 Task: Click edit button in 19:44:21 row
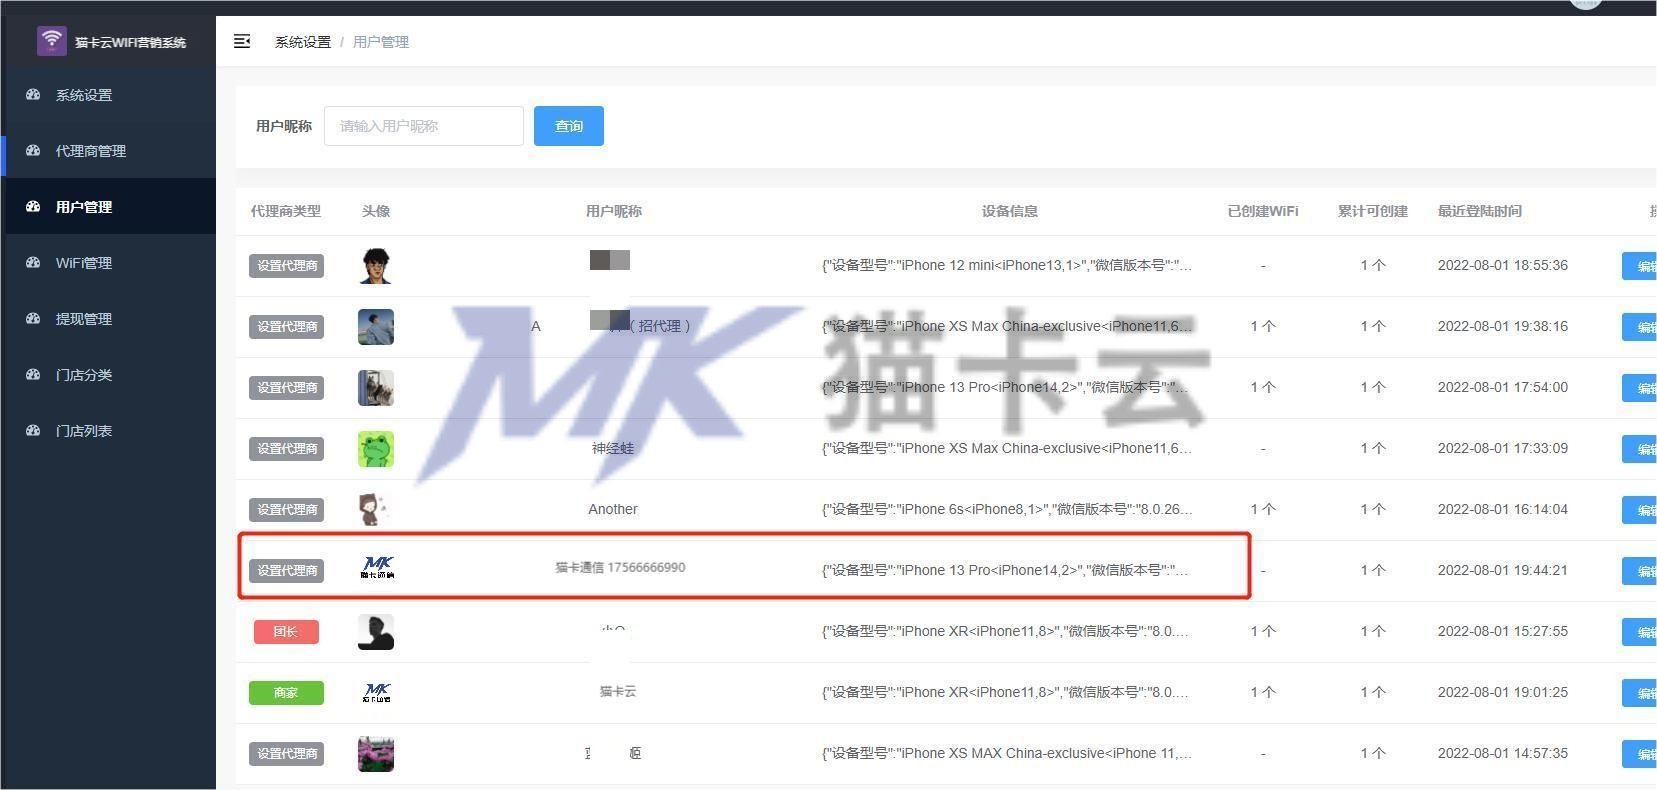pyautogui.click(x=1639, y=571)
